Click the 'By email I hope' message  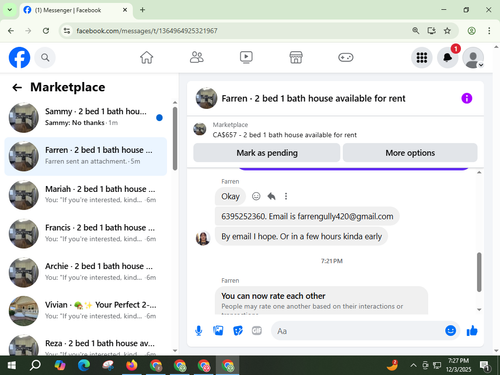click(301, 236)
